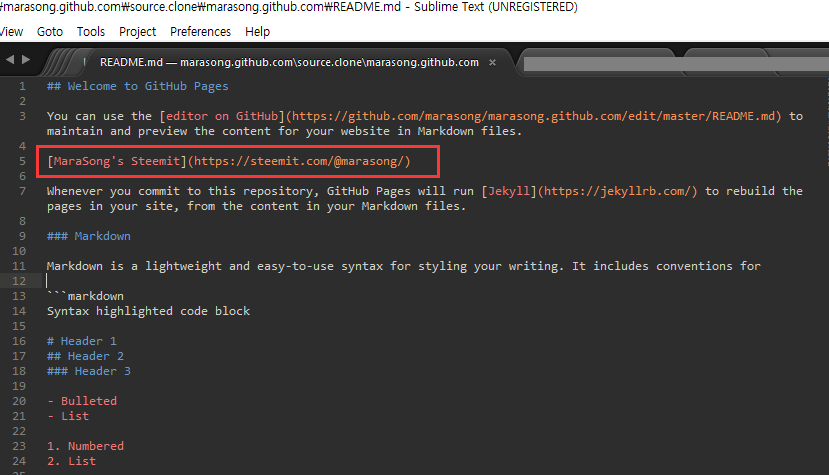Click line number 1 in the gutter
This screenshot has height=475, width=829.
22,86
